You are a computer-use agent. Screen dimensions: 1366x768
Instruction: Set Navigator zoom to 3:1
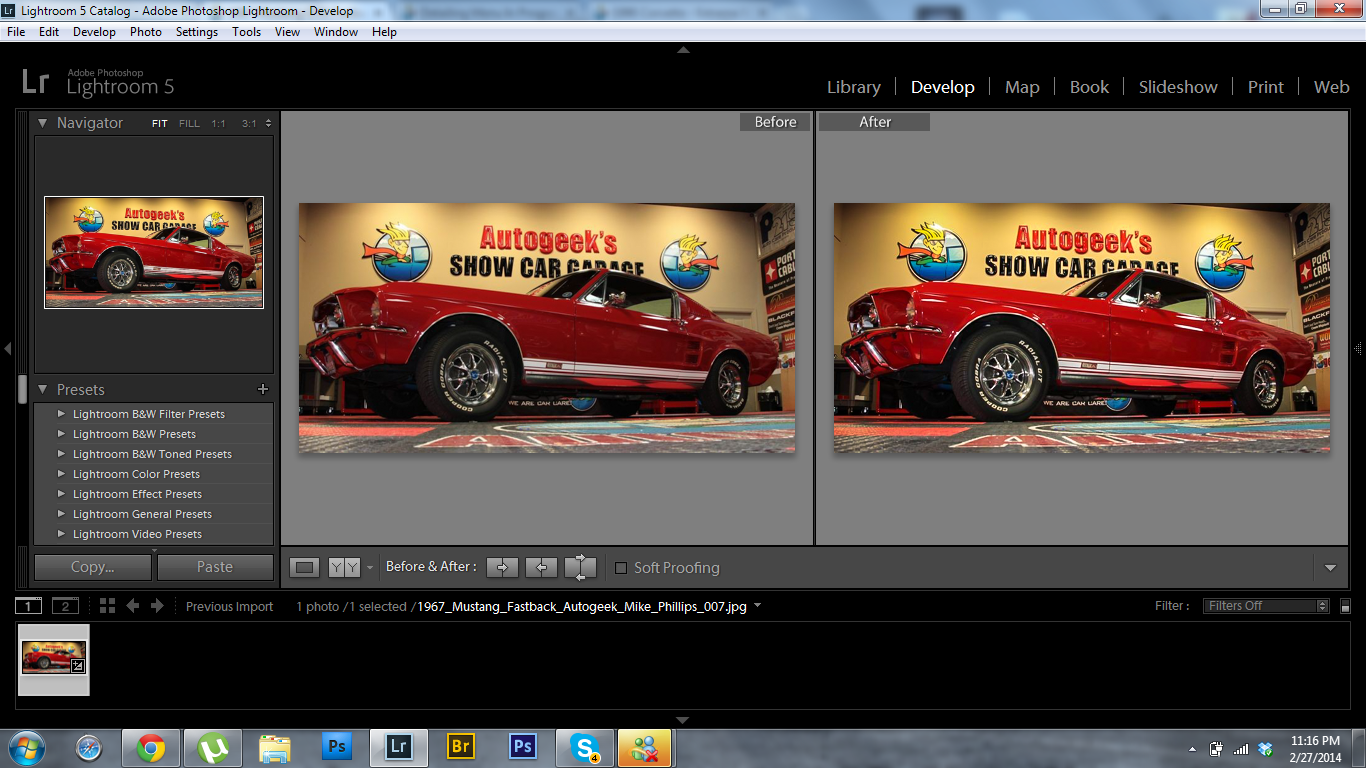(x=248, y=124)
